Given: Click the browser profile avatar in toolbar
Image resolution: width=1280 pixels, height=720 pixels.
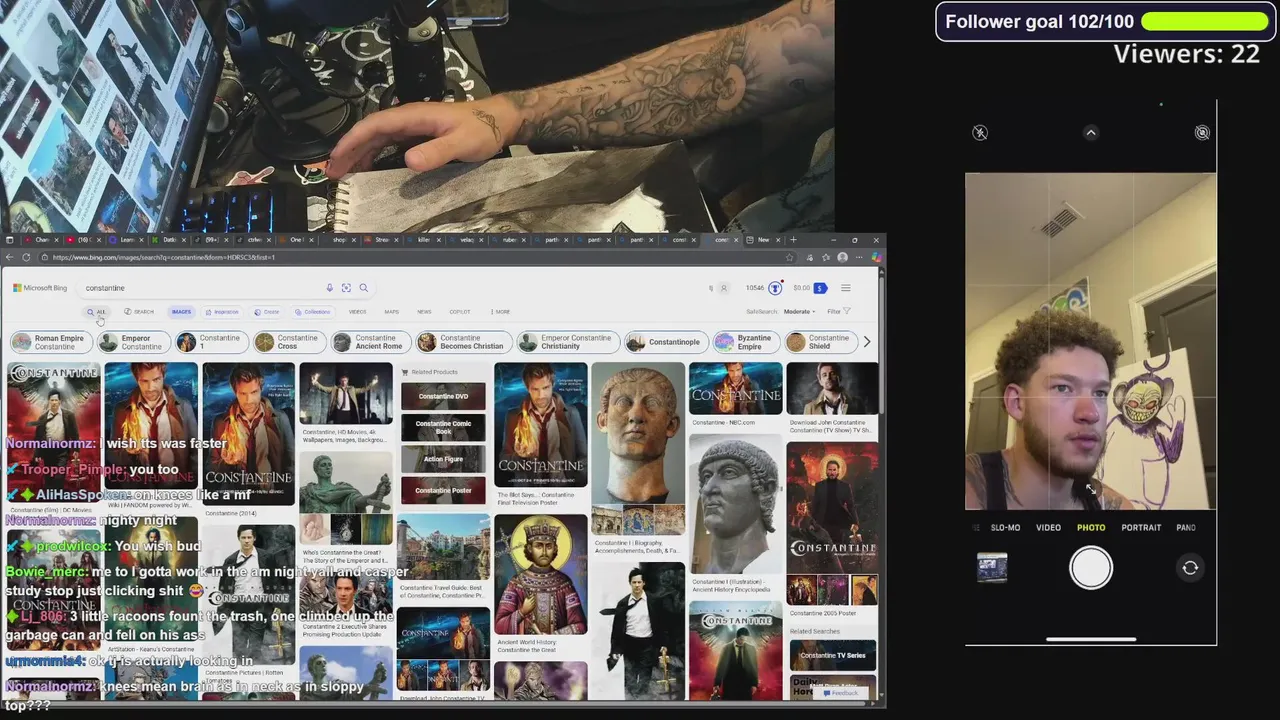Looking at the screenshot, I should [842, 257].
